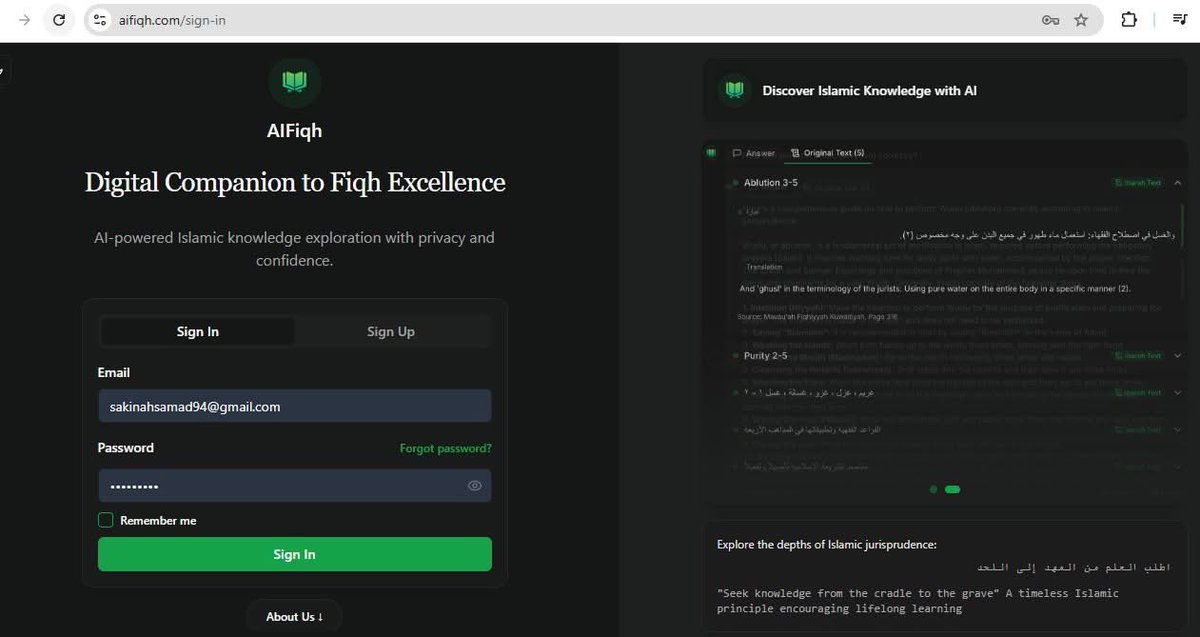Expand the third Arabic source row chevron

pyautogui.click(x=1178, y=393)
